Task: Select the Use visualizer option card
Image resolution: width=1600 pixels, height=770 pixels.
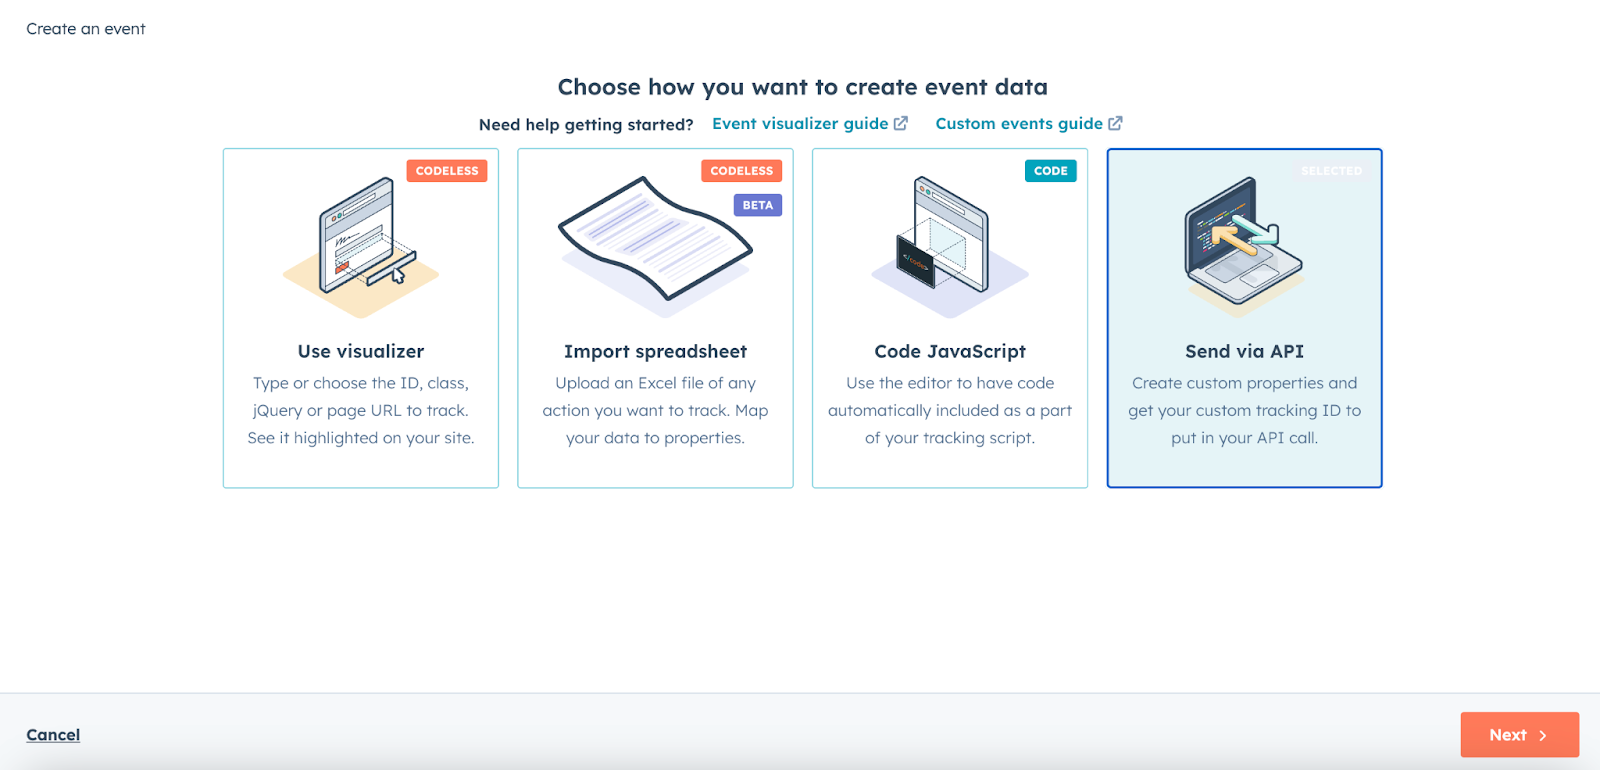Action: point(361,318)
